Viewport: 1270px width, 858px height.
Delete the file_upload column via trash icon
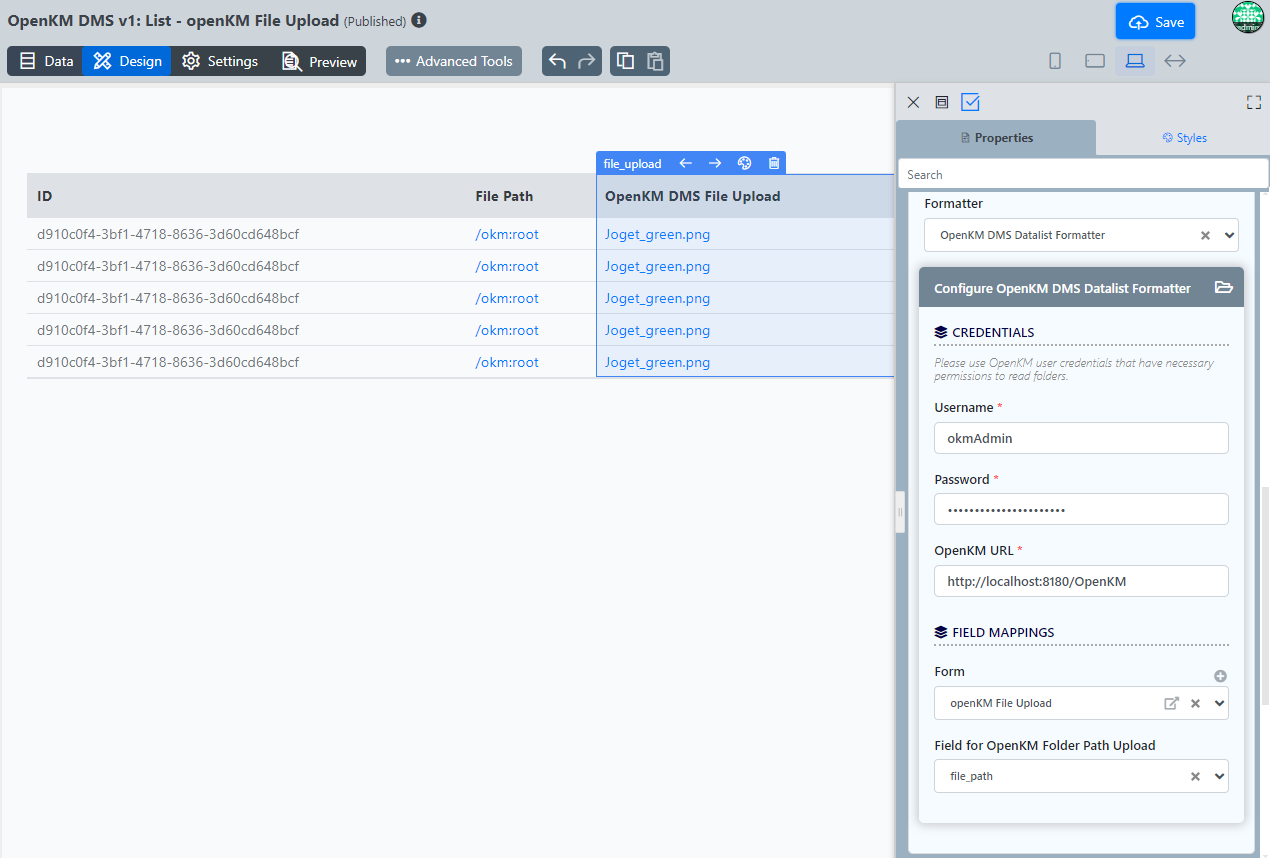(774, 163)
